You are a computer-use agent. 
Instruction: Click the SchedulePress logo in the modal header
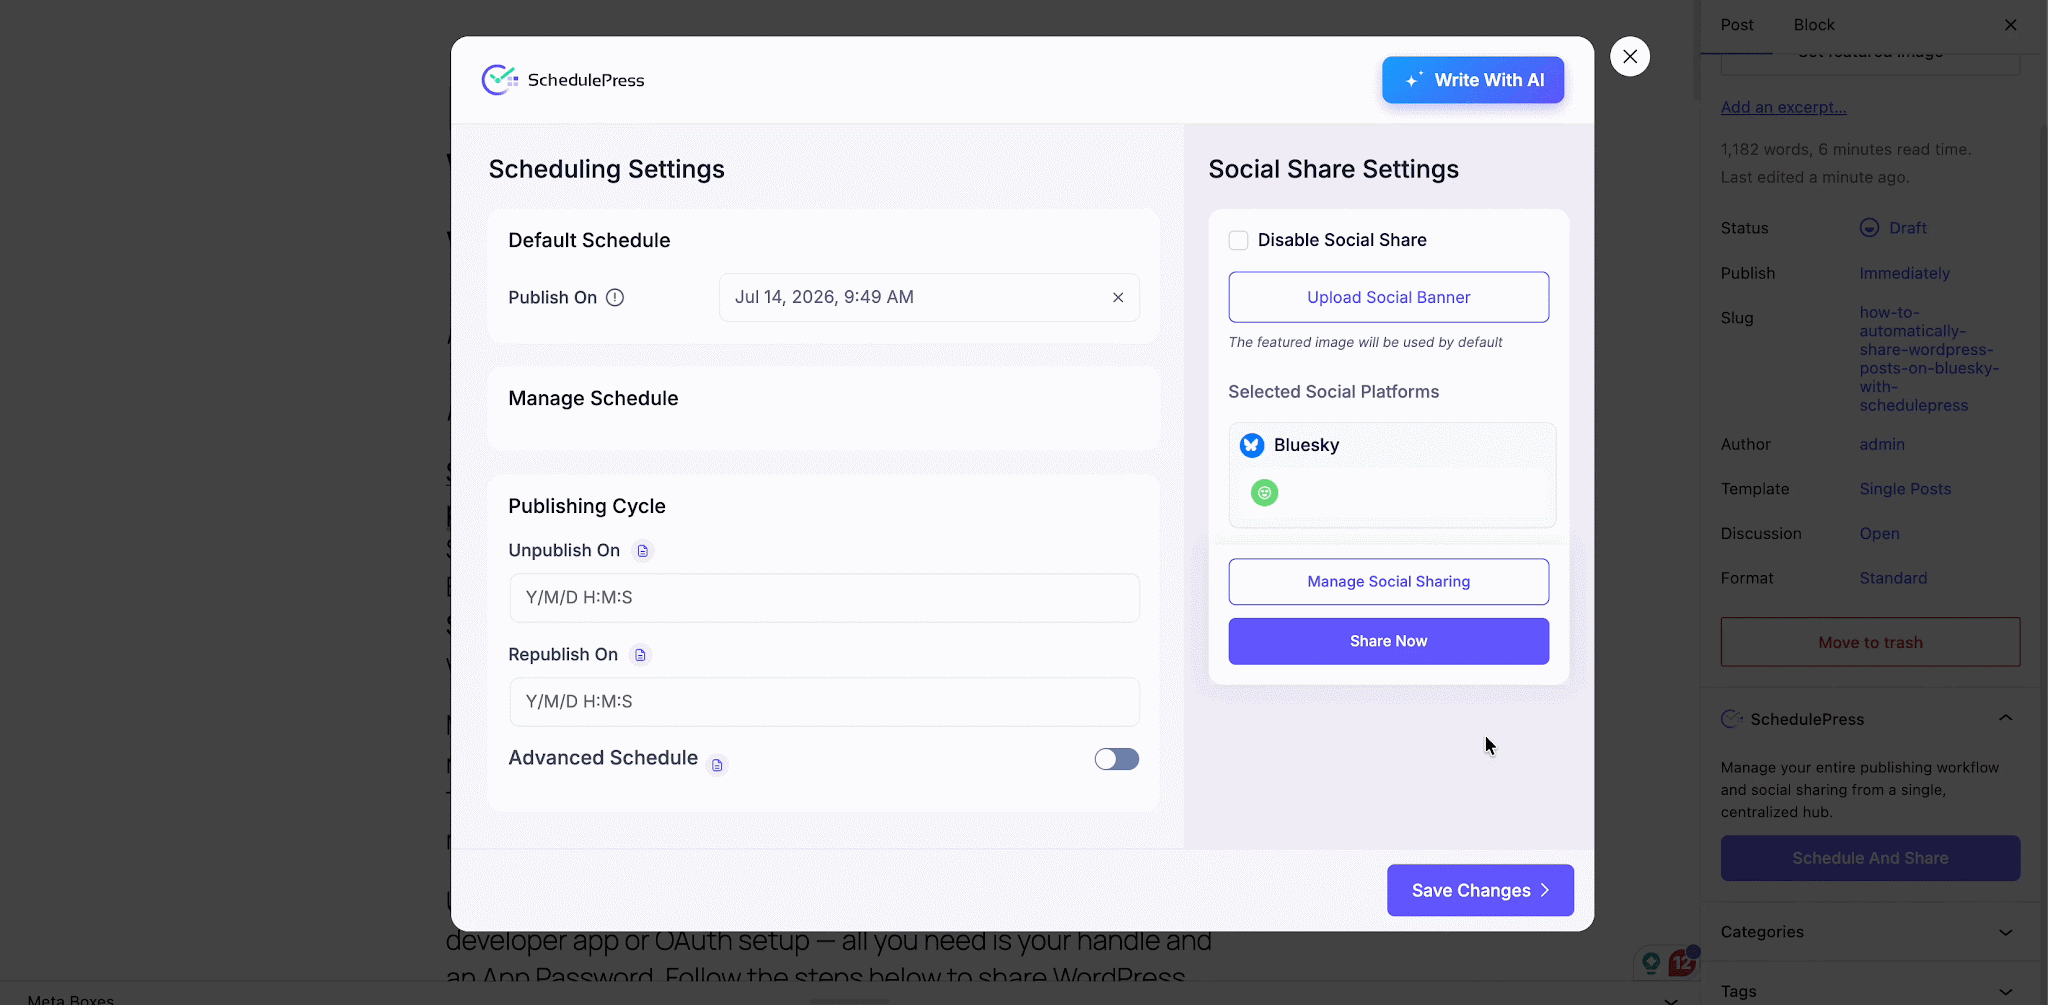[562, 80]
